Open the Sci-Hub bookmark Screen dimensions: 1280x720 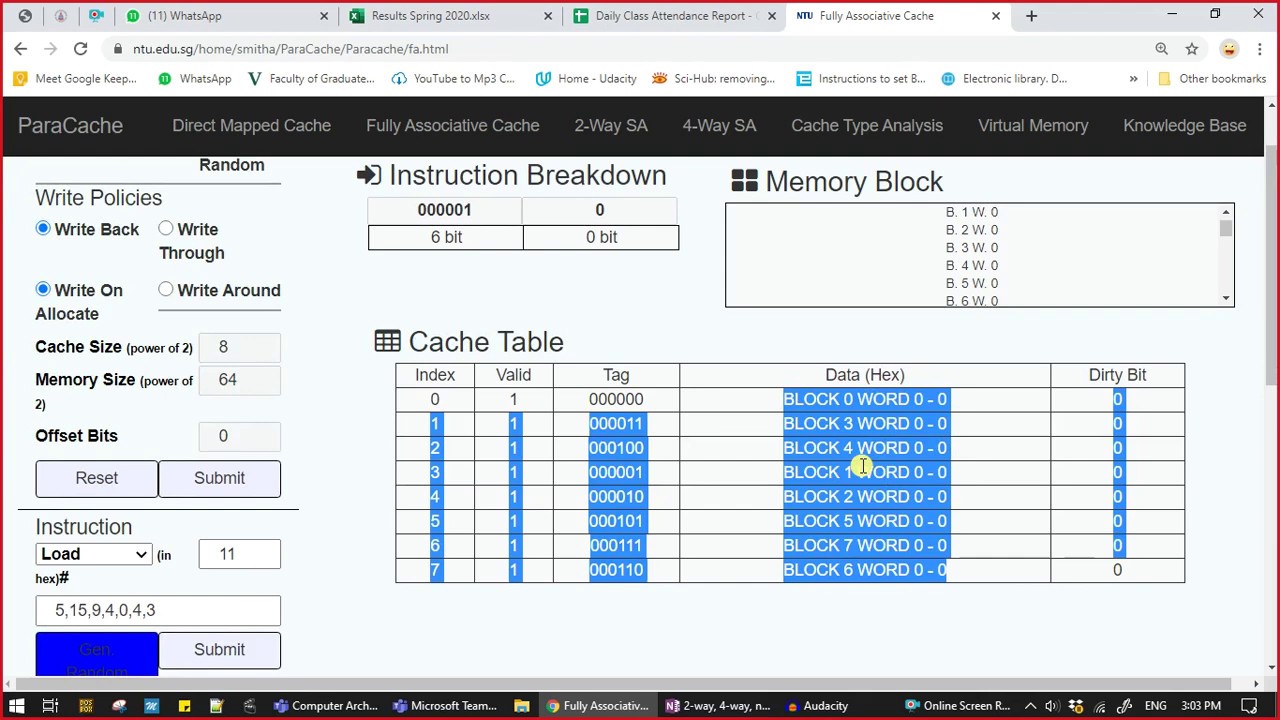tap(713, 78)
